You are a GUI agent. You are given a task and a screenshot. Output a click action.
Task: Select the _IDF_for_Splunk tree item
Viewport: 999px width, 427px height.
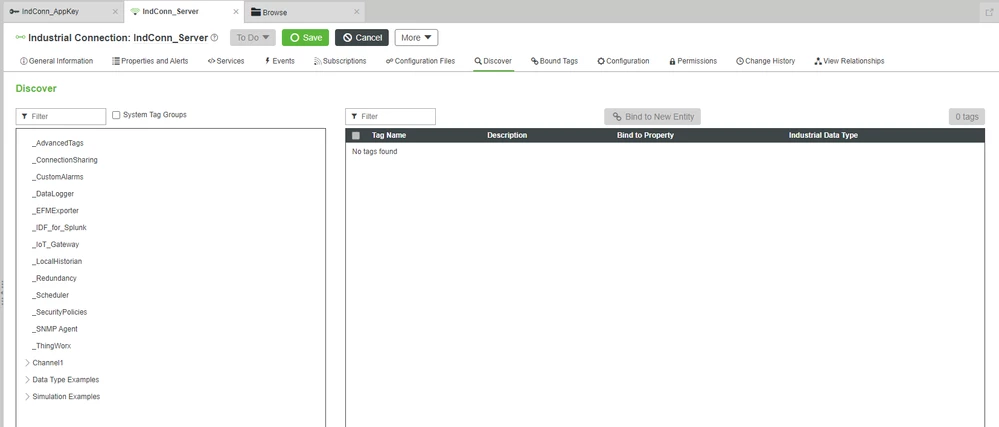point(59,228)
